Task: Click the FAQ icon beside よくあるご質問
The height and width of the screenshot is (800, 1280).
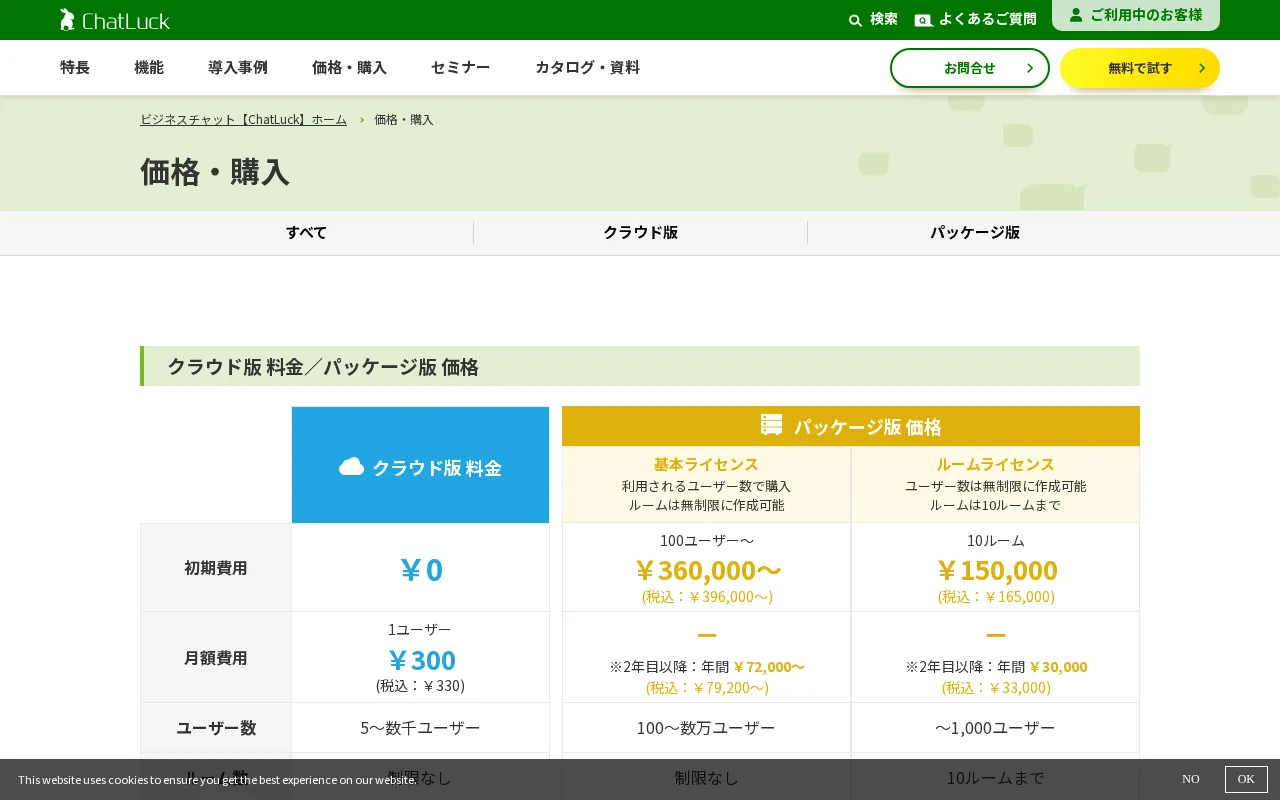Action: pyautogui.click(x=923, y=20)
